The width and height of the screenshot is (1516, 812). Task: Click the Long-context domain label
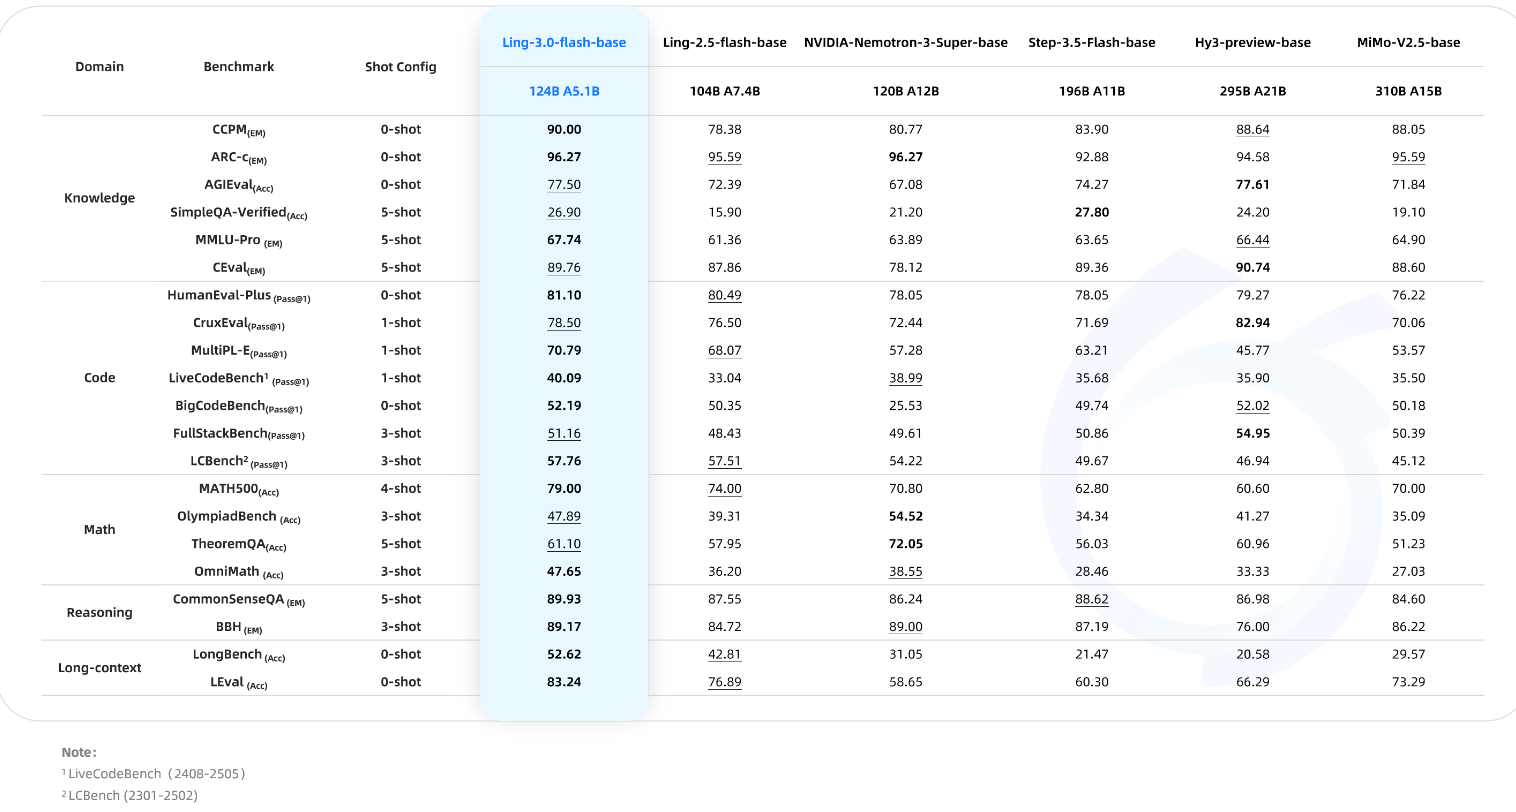point(100,668)
